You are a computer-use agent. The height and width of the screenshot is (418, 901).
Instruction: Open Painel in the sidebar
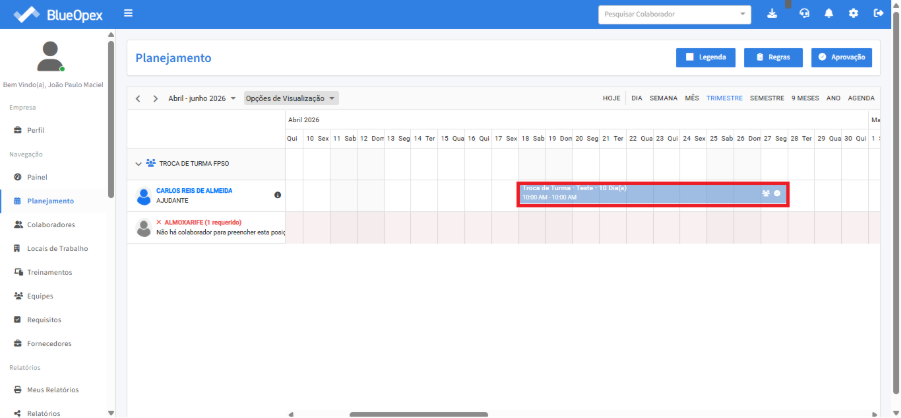[37, 177]
